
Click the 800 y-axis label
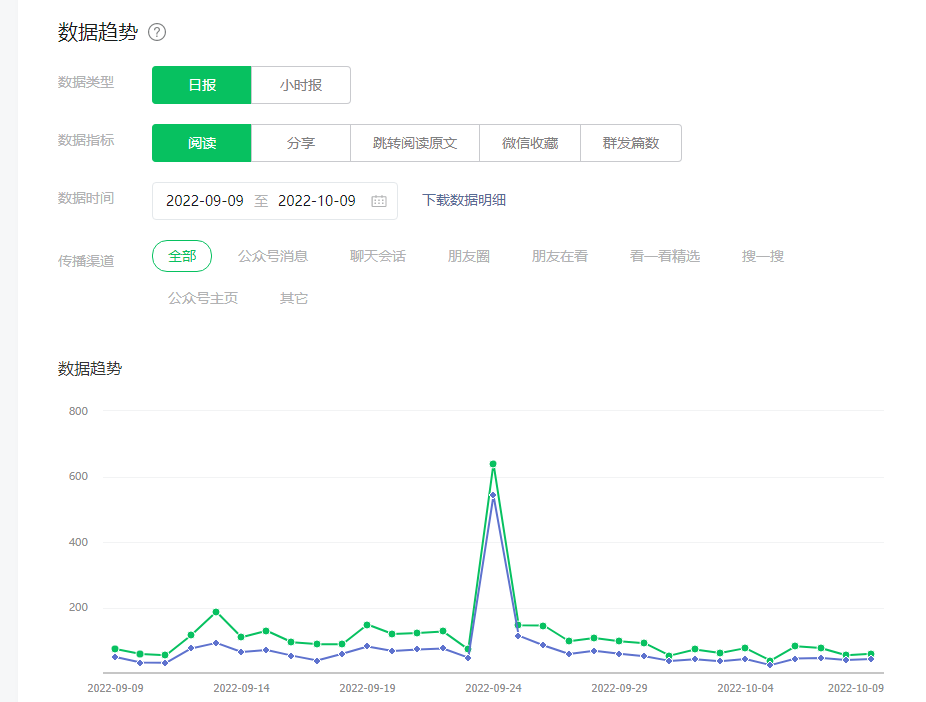click(78, 411)
